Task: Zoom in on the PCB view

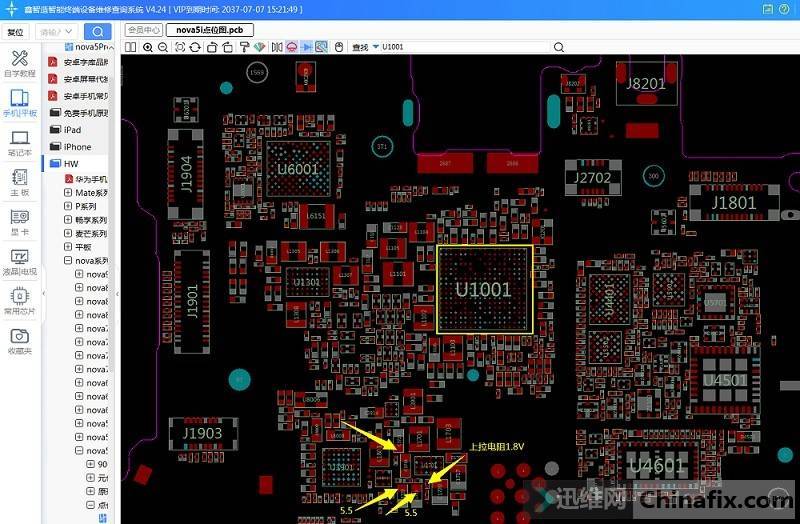Action: [148, 47]
